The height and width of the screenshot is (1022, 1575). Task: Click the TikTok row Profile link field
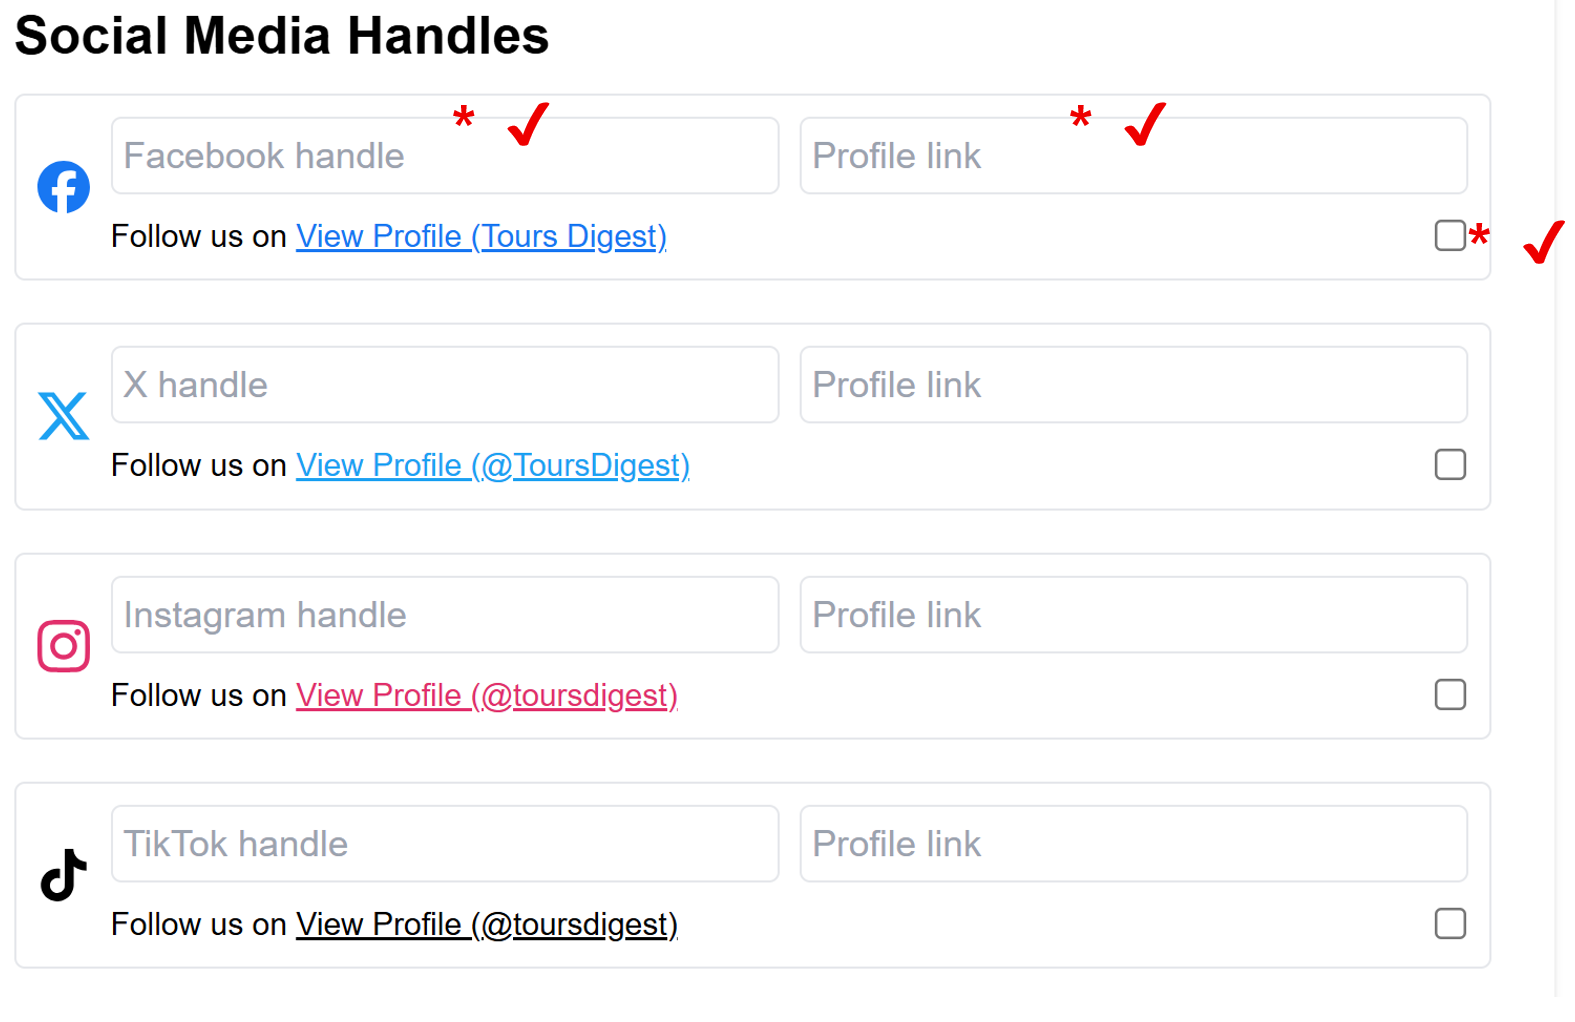pyautogui.click(x=1133, y=844)
